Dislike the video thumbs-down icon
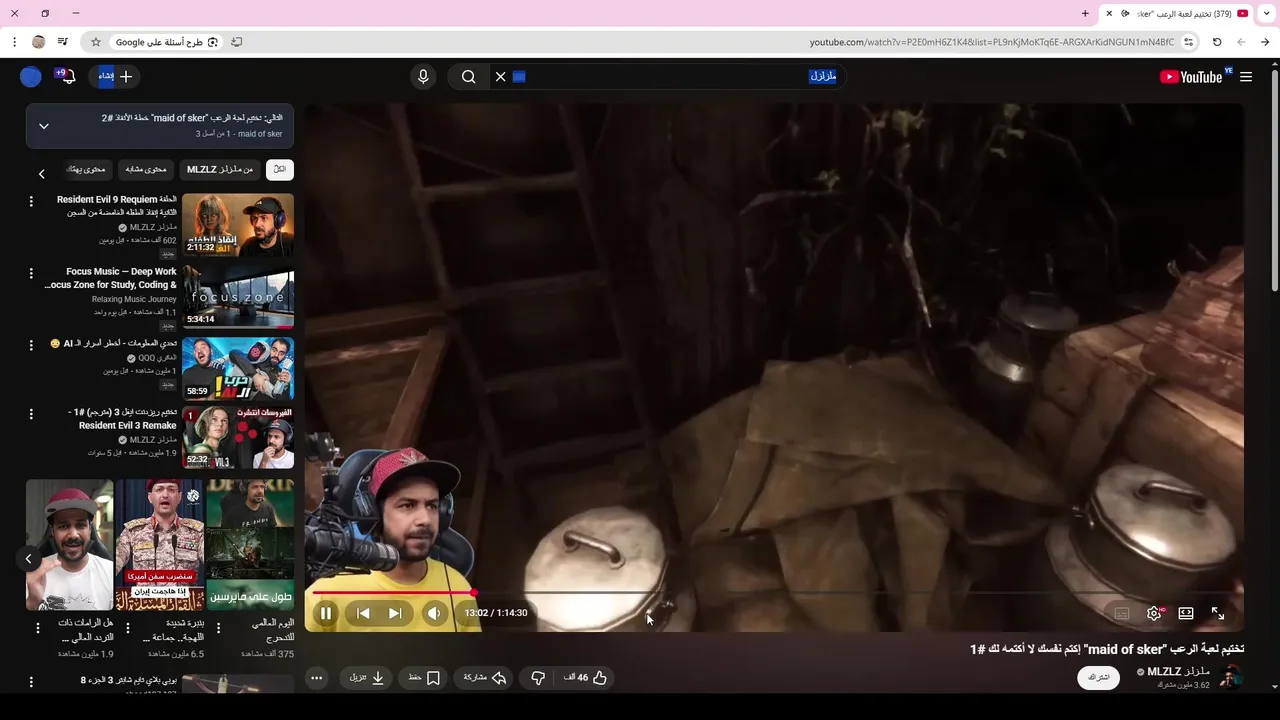Image resolution: width=1280 pixels, height=720 pixels. coord(538,678)
